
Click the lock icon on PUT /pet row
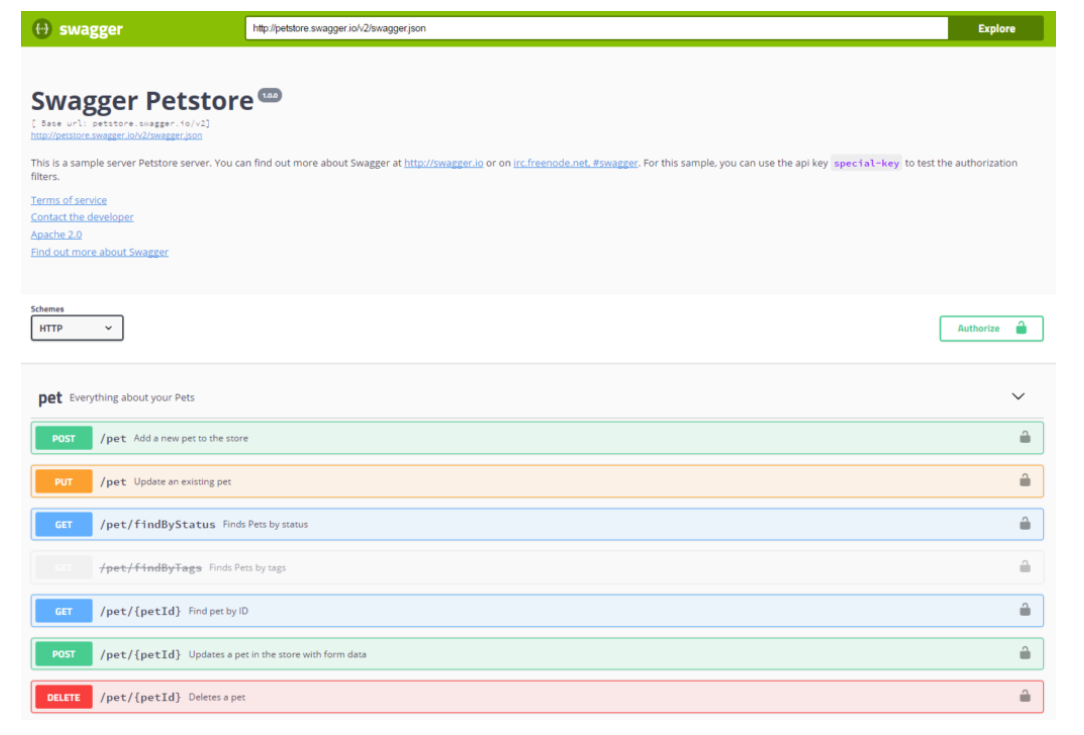click(x=1025, y=480)
